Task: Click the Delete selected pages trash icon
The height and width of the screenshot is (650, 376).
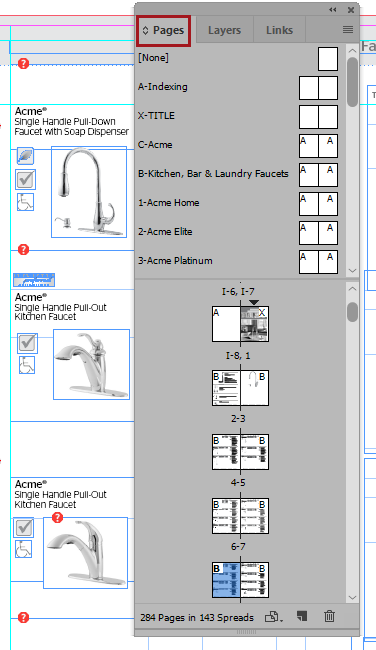Action: (x=329, y=616)
